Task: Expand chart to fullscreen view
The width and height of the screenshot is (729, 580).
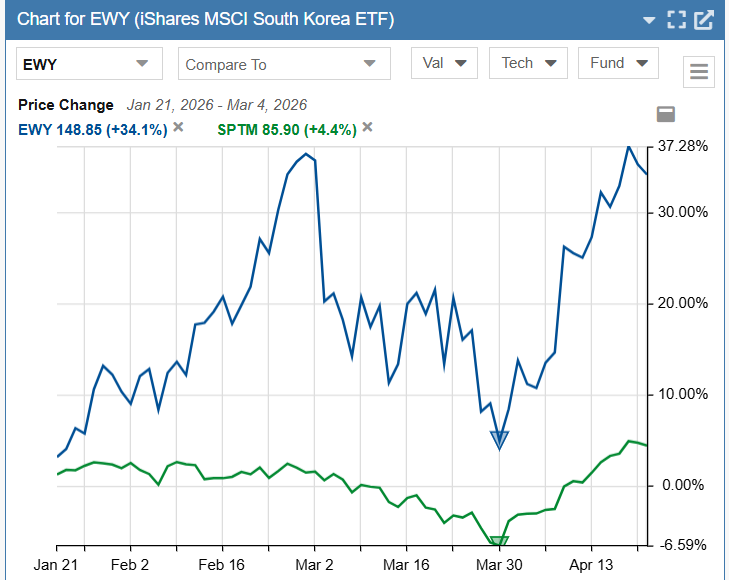Action: (x=676, y=20)
